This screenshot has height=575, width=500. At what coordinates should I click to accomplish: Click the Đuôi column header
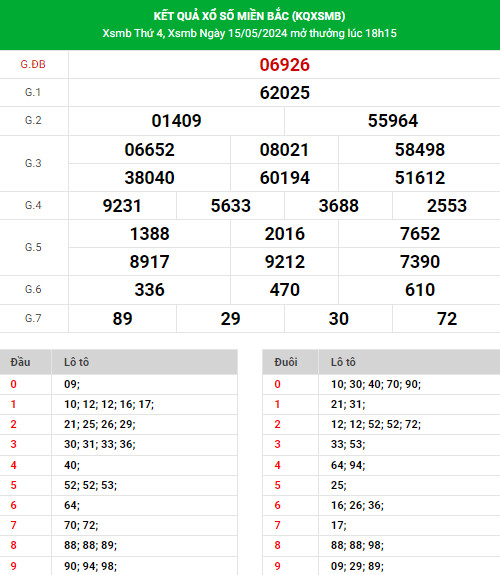[286, 362]
